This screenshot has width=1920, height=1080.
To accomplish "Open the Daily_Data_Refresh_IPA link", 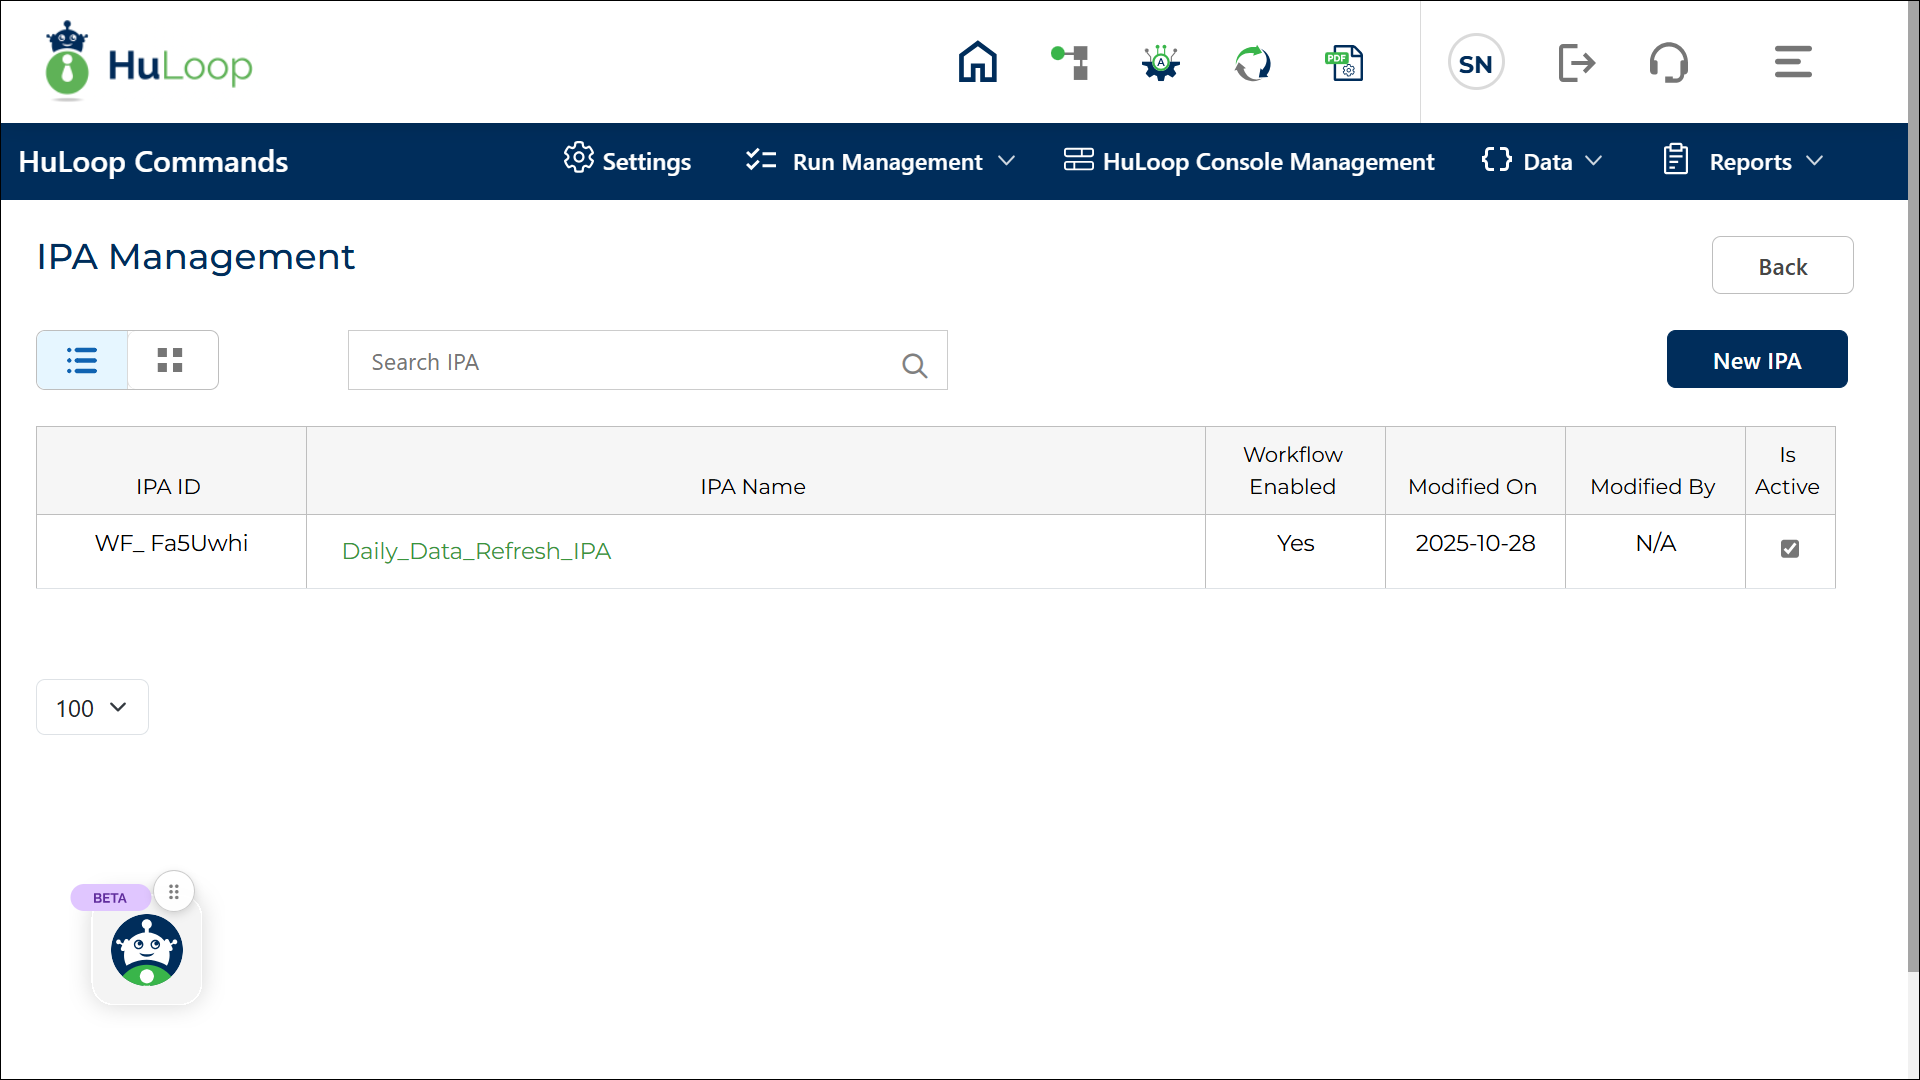I will (x=476, y=551).
